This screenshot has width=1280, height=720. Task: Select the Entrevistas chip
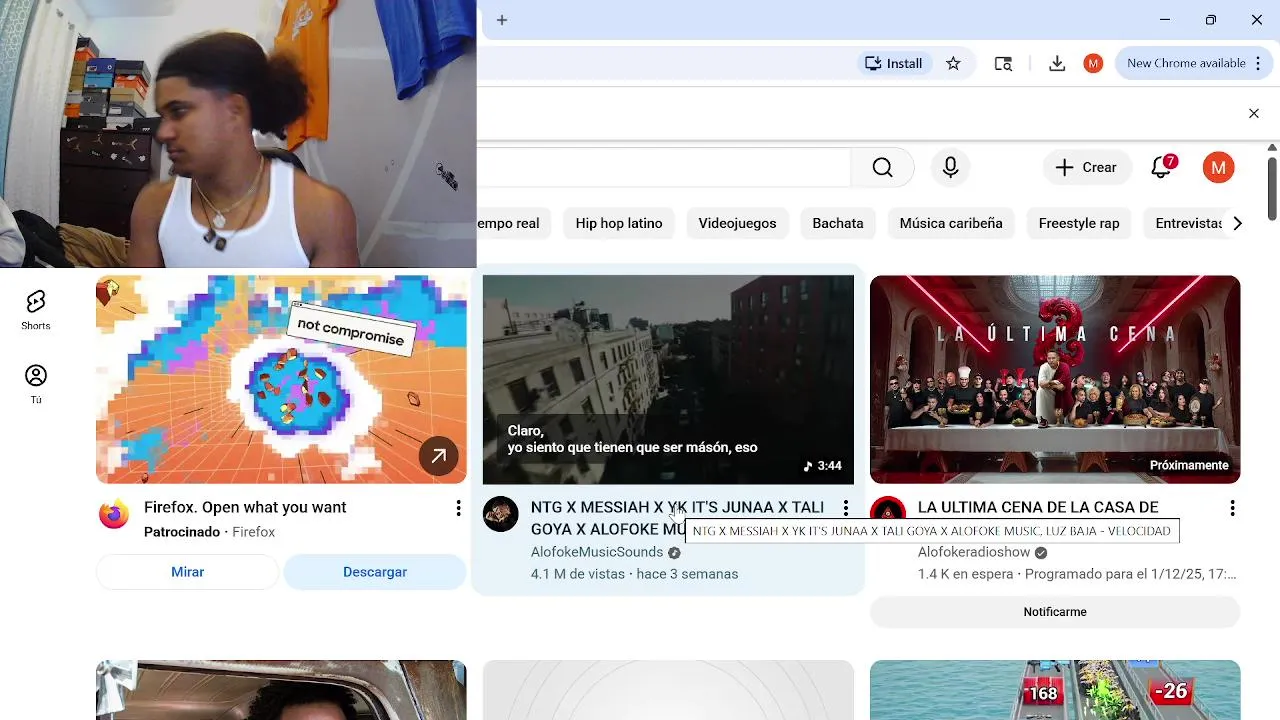[1187, 223]
